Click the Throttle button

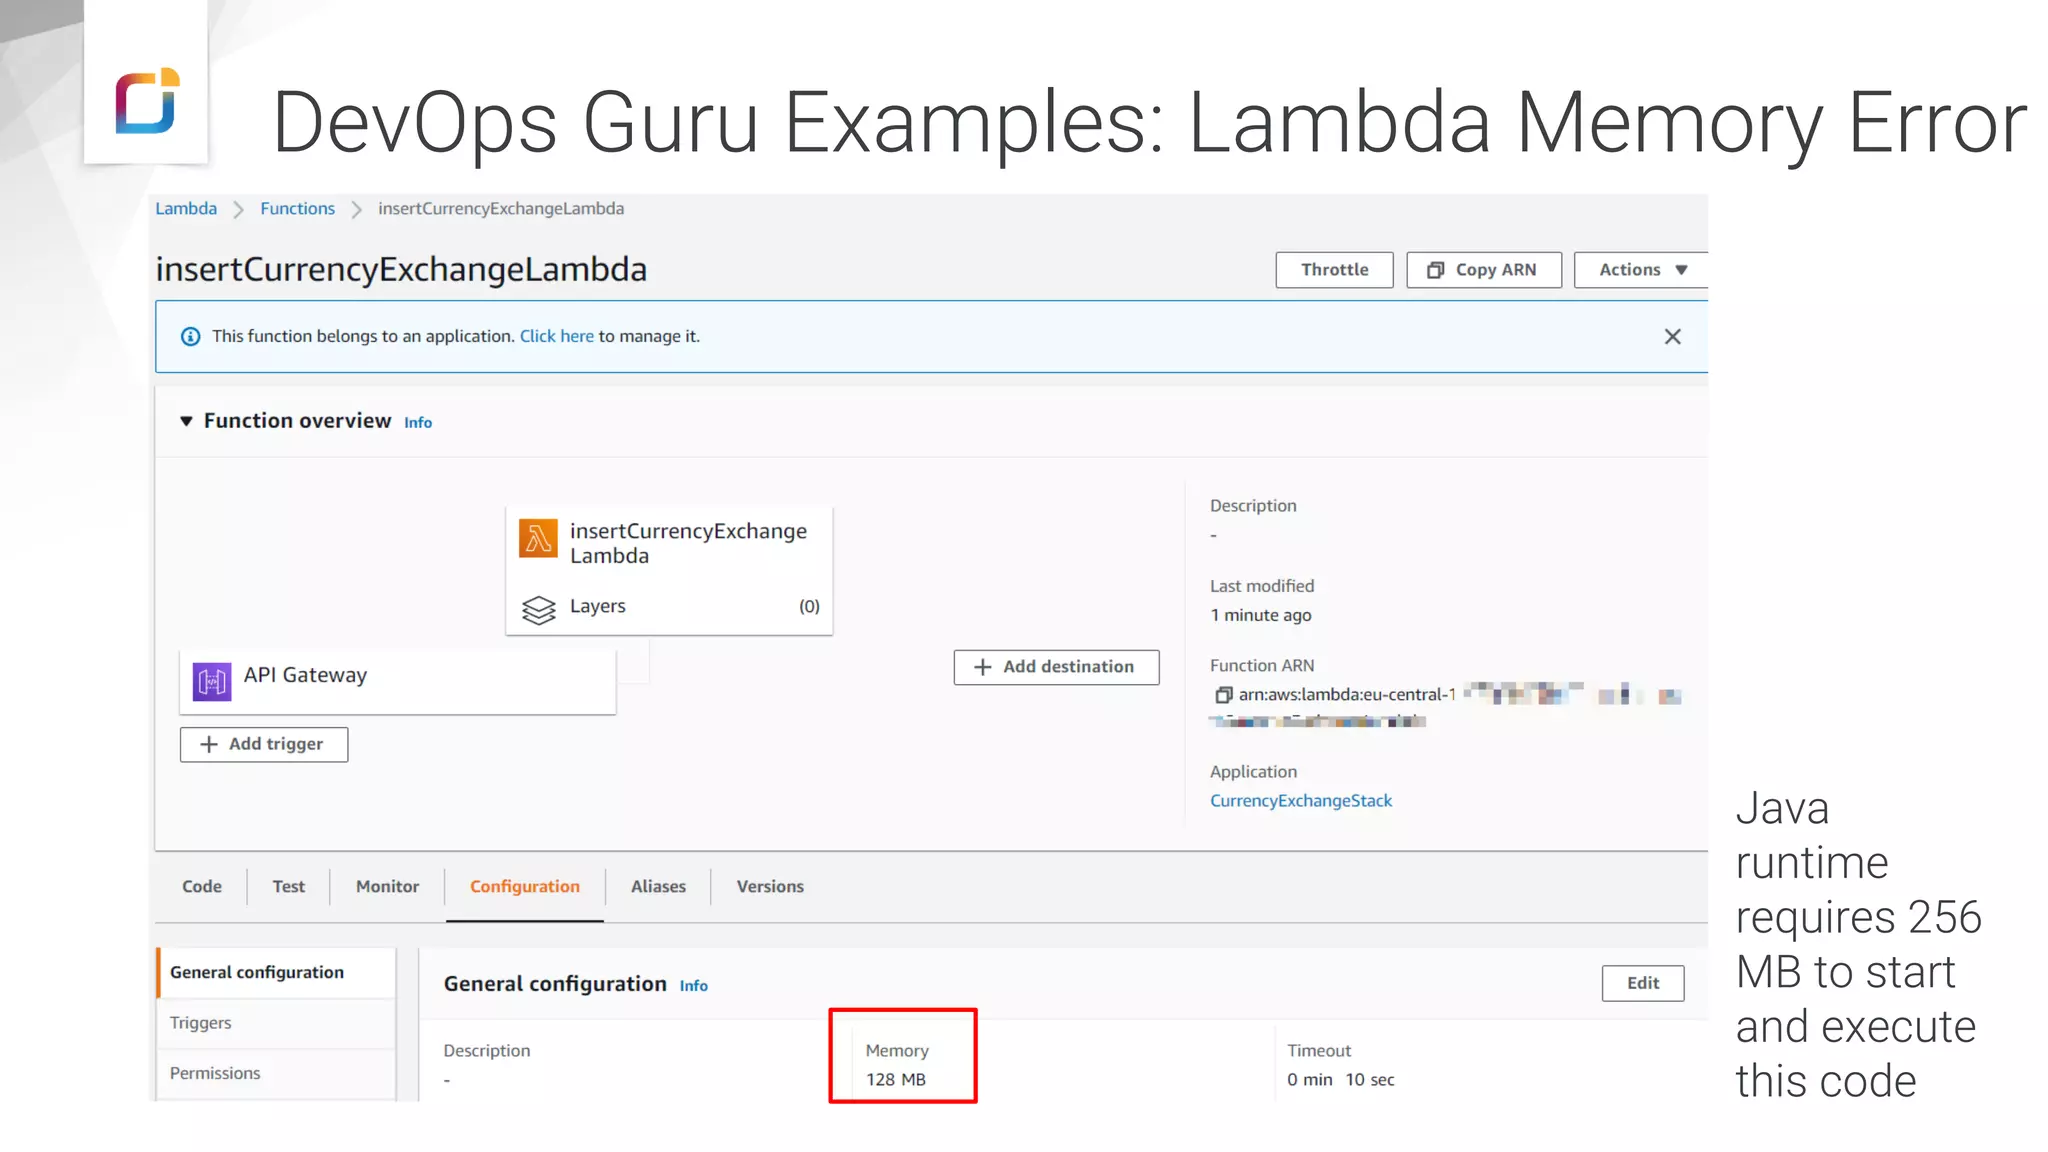pos(1334,270)
